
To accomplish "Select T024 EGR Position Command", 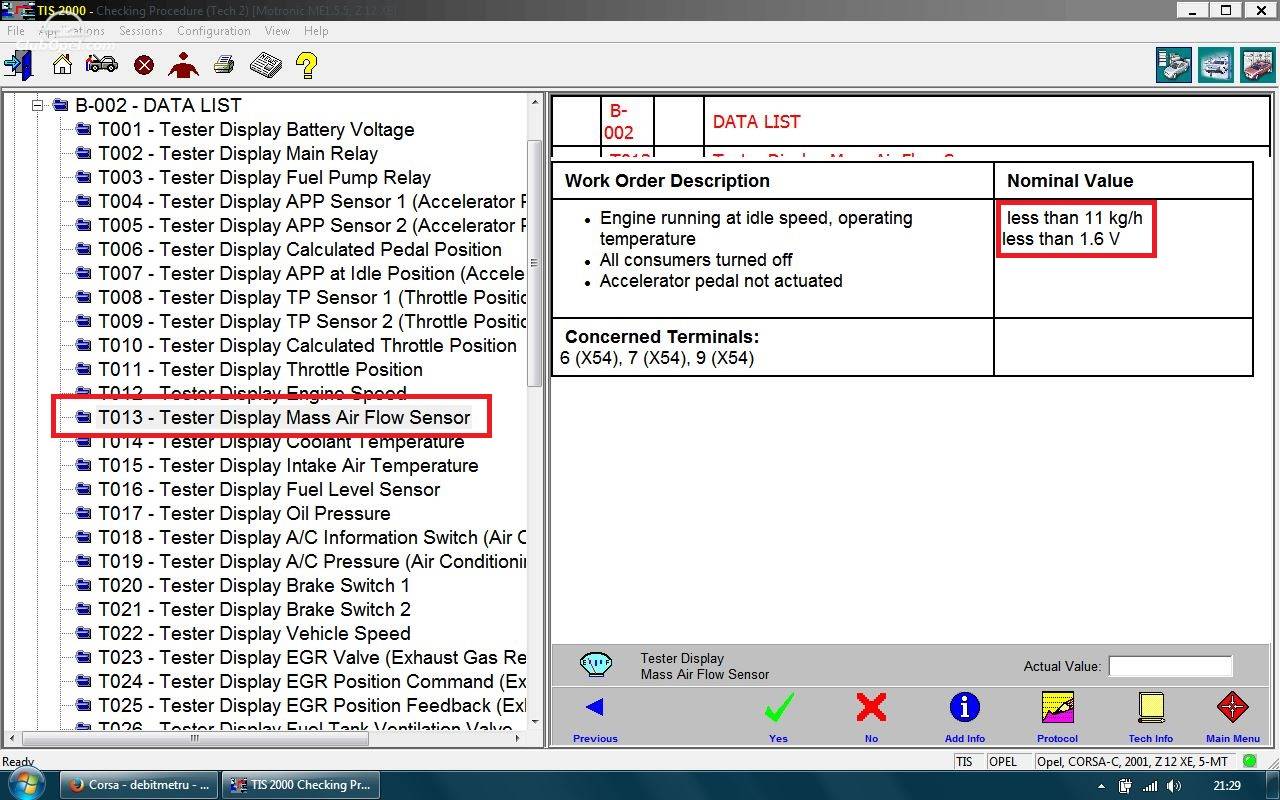I will 312,681.
